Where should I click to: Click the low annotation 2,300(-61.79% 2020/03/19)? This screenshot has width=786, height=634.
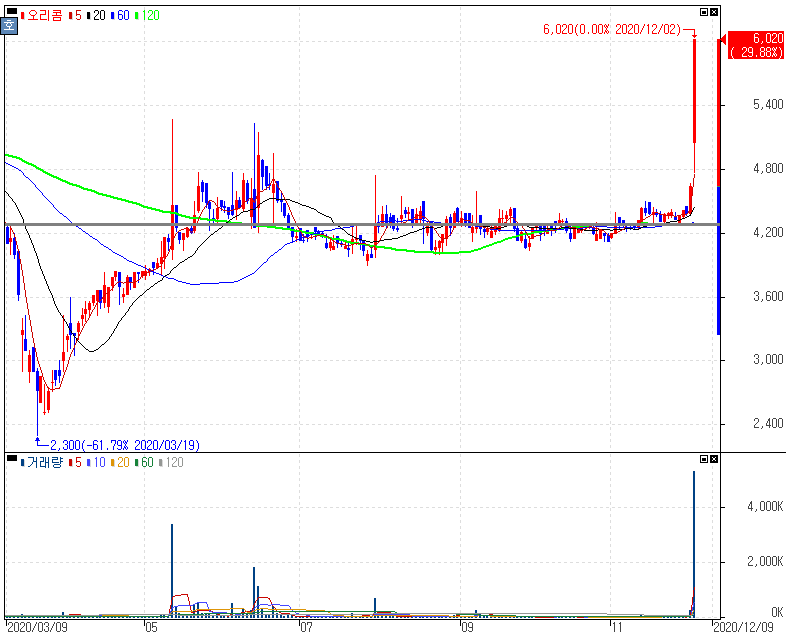125,445
